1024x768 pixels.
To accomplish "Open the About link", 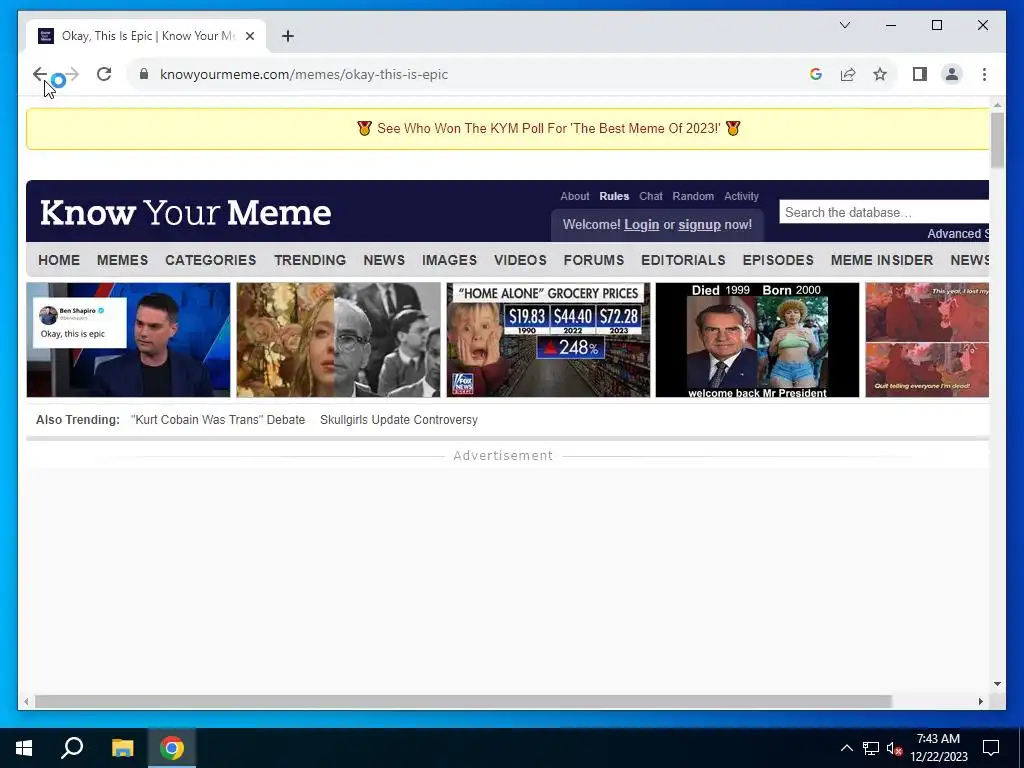I will (x=575, y=196).
